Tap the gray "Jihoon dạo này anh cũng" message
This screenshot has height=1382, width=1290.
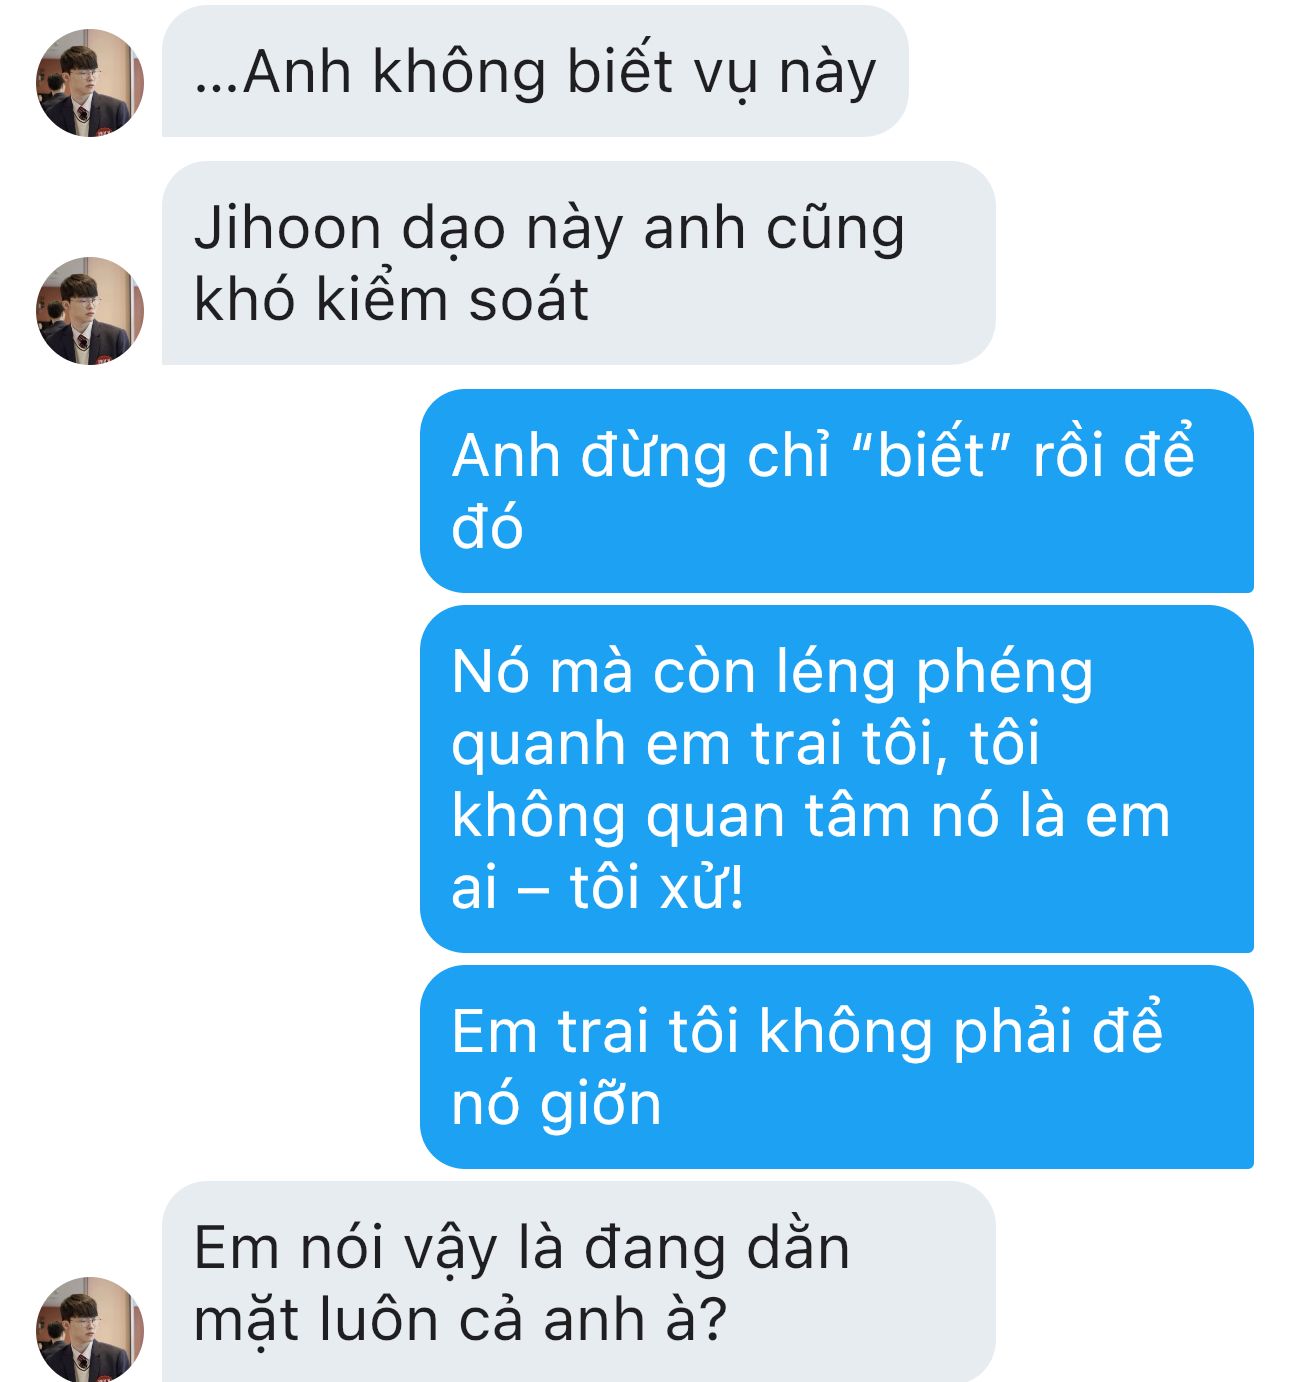click(579, 263)
